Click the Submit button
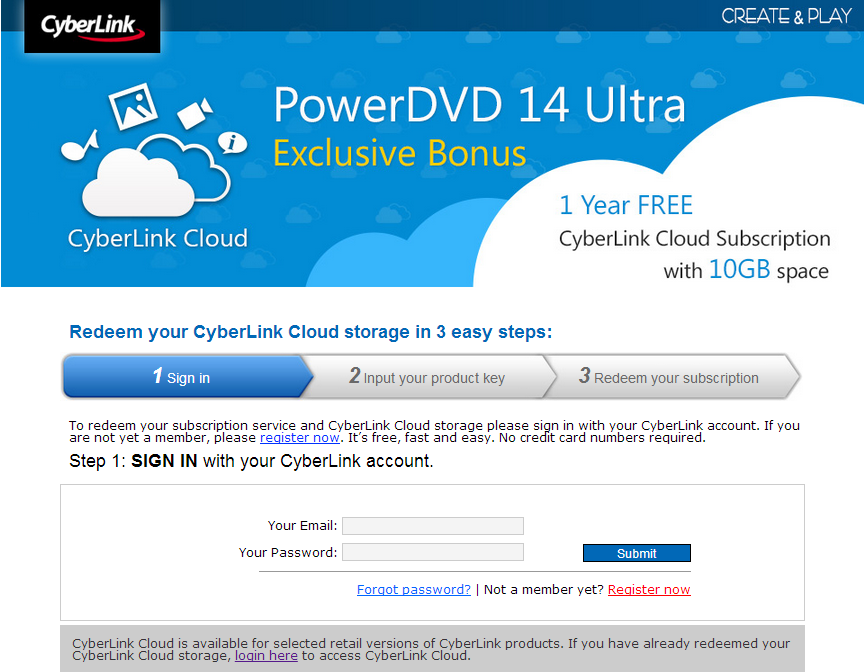The width and height of the screenshot is (864, 672). [x=636, y=553]
